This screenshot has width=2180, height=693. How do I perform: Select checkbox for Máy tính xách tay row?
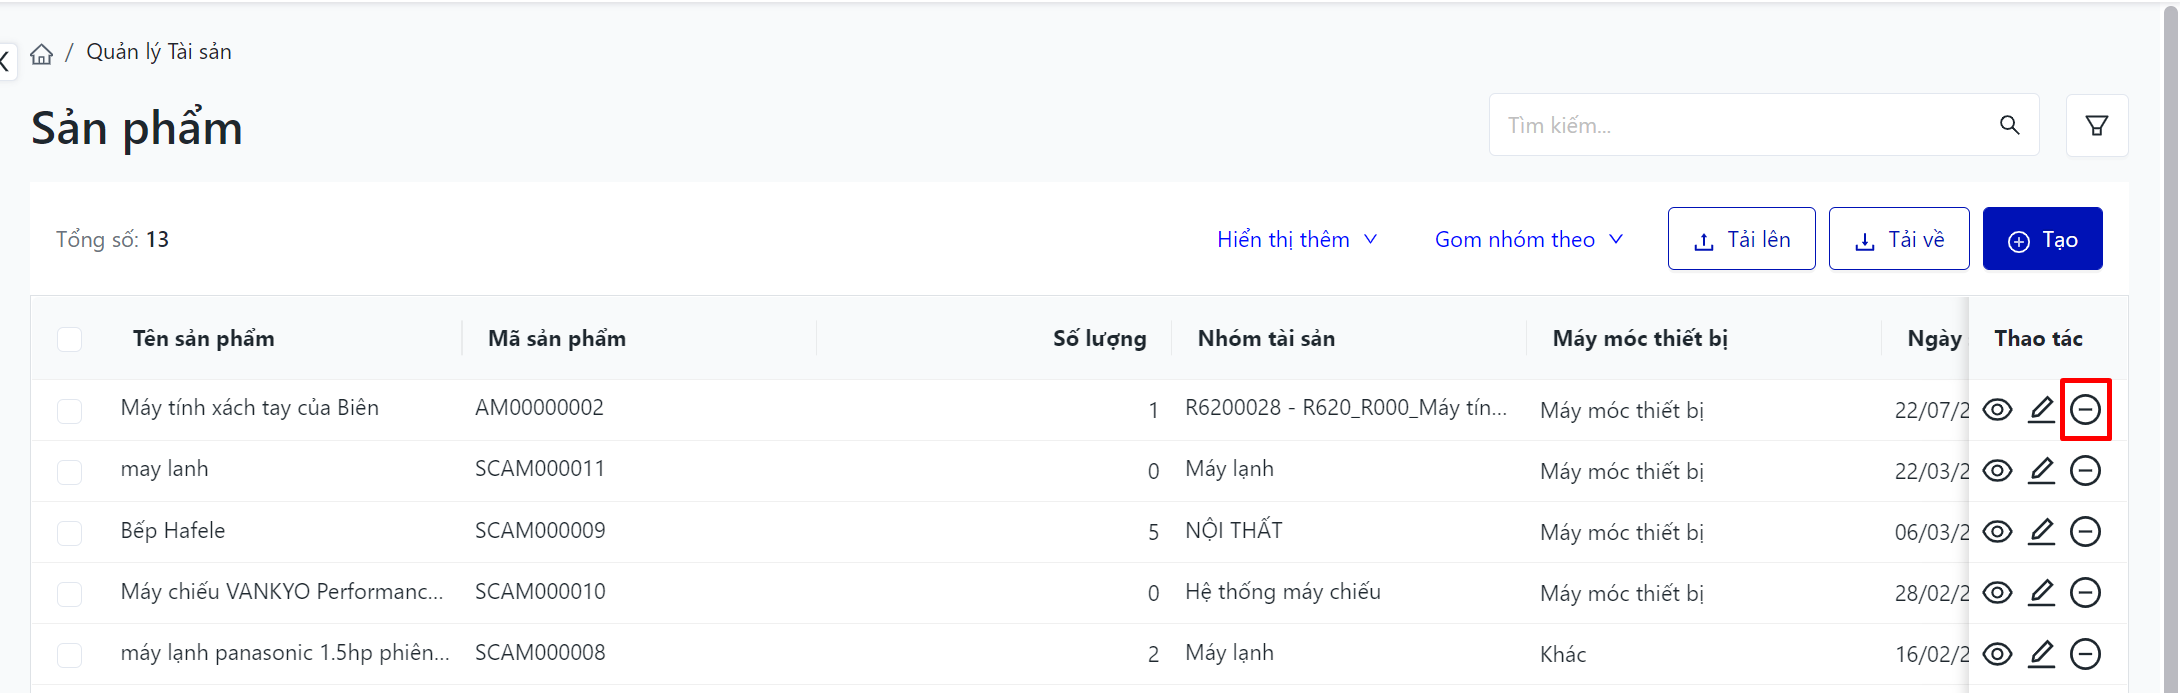click(70, 411)
